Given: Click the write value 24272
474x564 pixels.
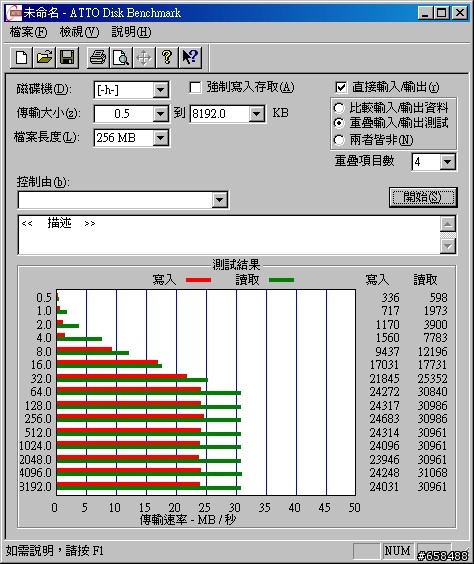Looking at the screenshot, I should click(x=384, y=392).
